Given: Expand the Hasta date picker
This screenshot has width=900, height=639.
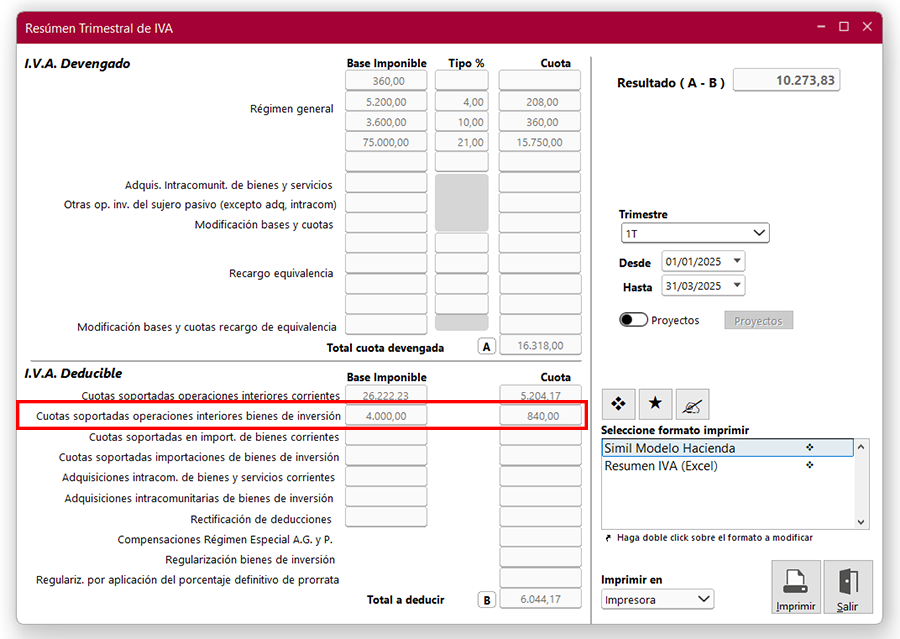Looking at the screenshot, I should pyautogui.click(x=737, y=286).
